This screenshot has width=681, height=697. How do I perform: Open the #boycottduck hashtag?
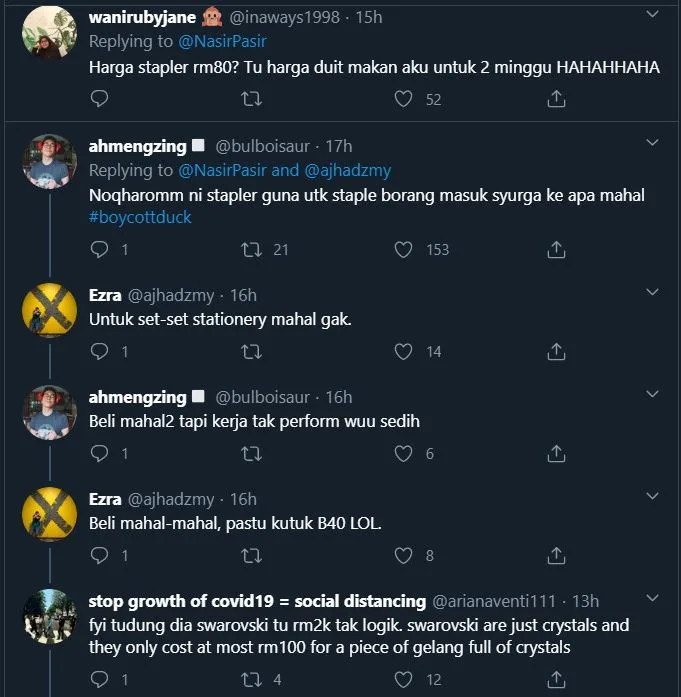click(140, 217)
